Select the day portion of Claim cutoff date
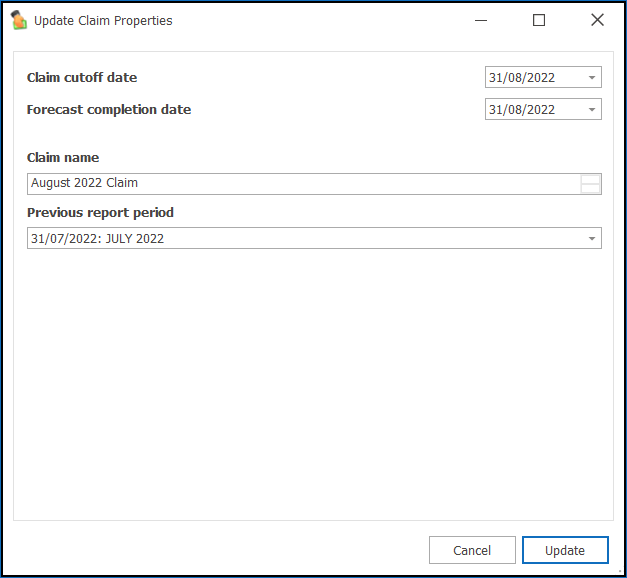 point(495,77)
